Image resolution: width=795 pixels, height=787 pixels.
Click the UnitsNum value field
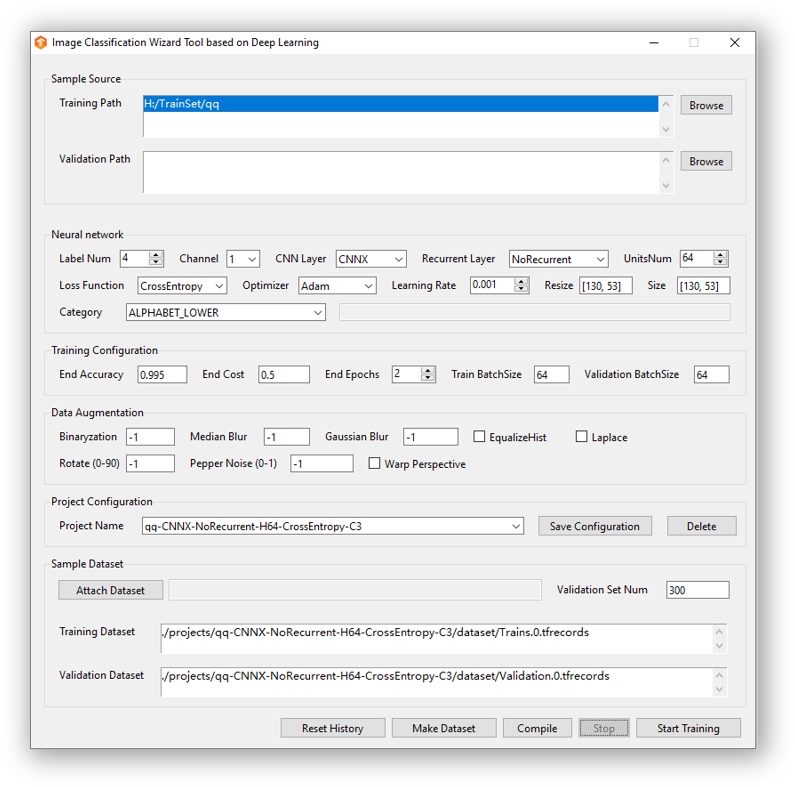[x=697, y=259]
